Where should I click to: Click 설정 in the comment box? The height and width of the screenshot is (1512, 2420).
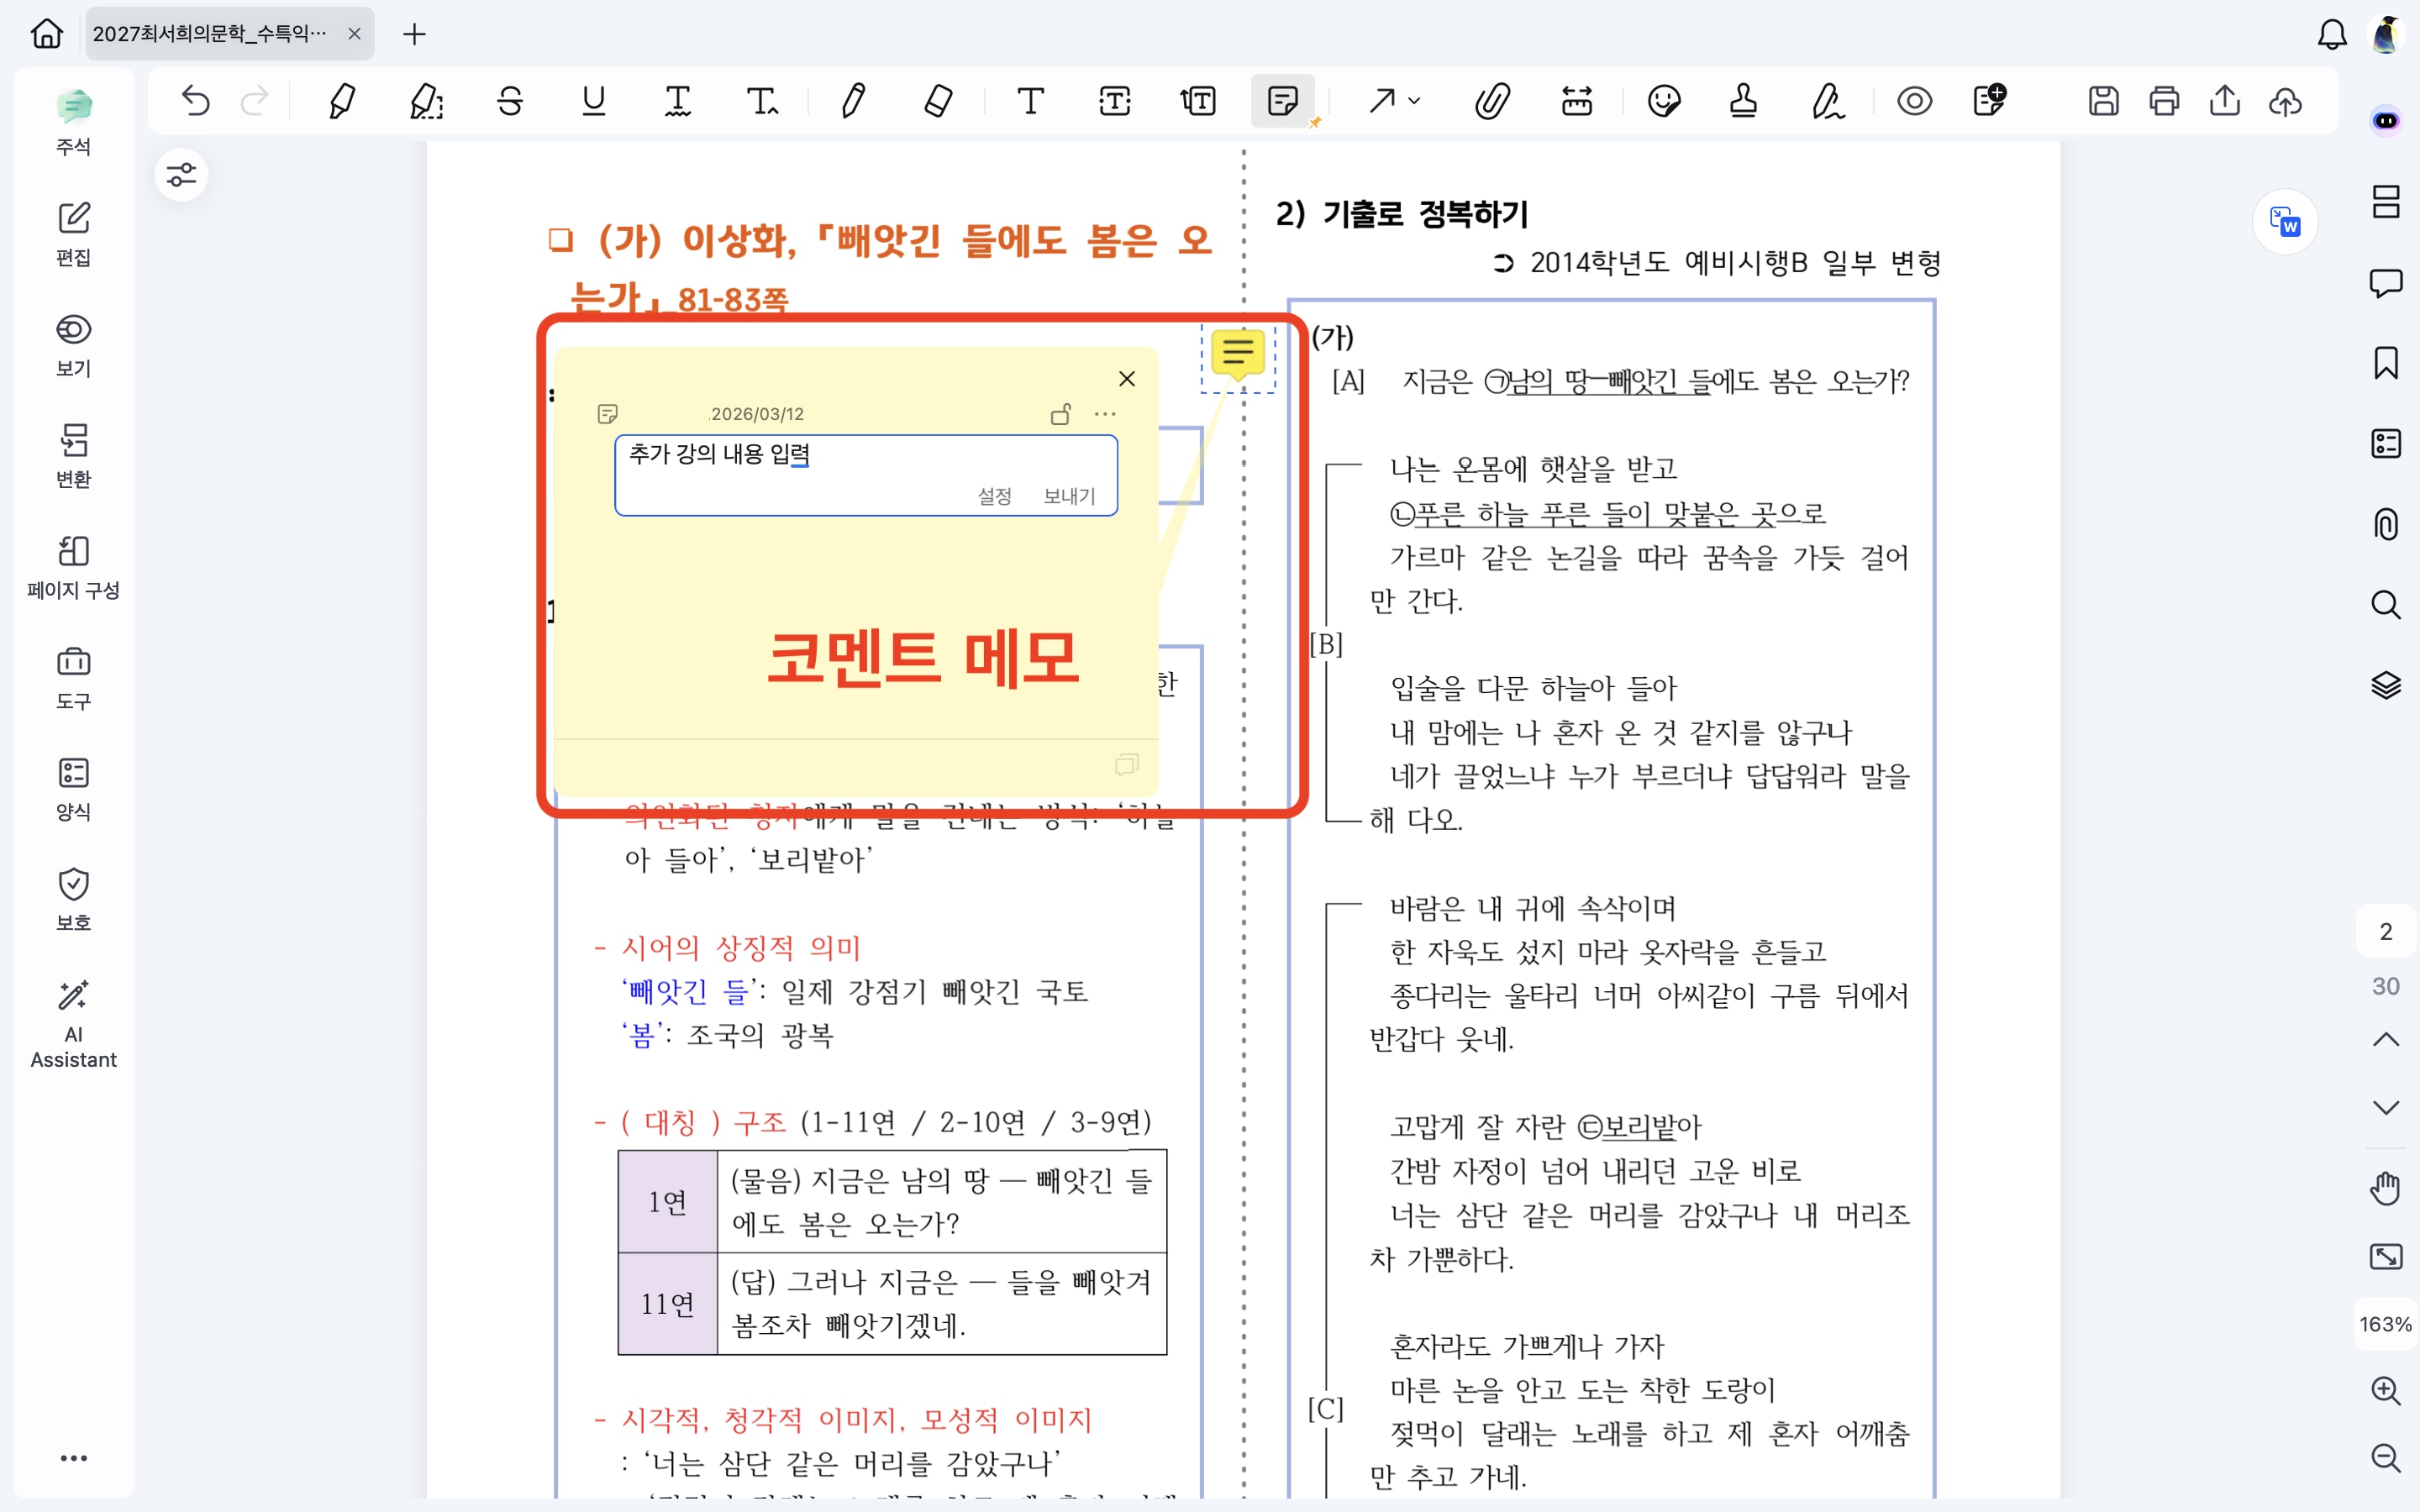pos(994,496)
